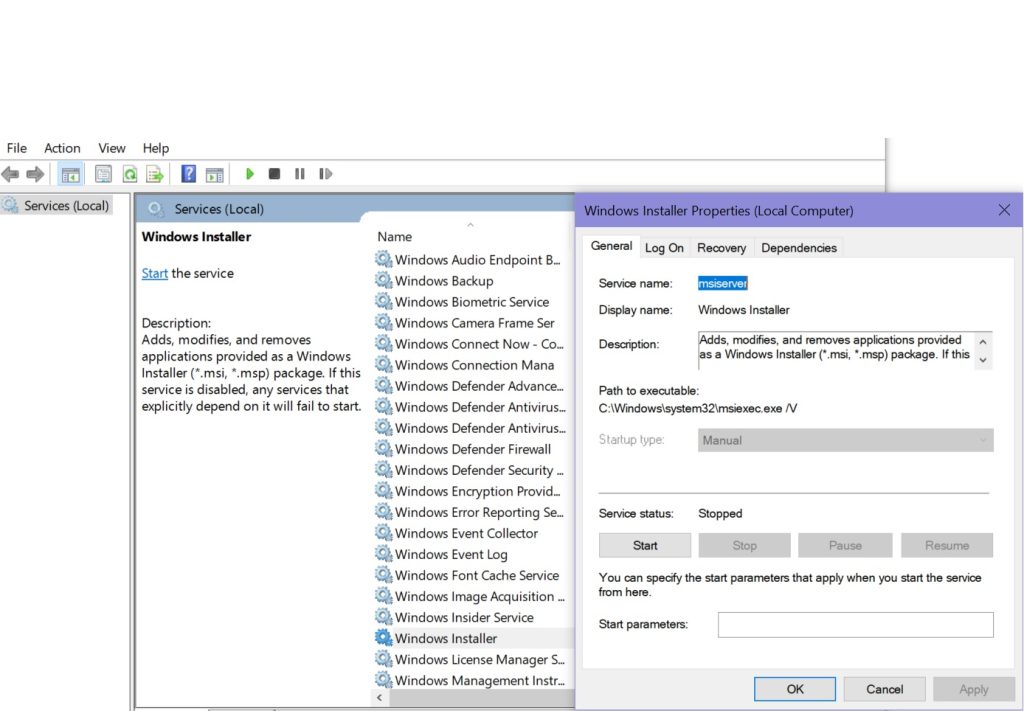This screenshot has height=711, width=1024.
Task: Click the Stop Service square icon
Action: [274, 174]
